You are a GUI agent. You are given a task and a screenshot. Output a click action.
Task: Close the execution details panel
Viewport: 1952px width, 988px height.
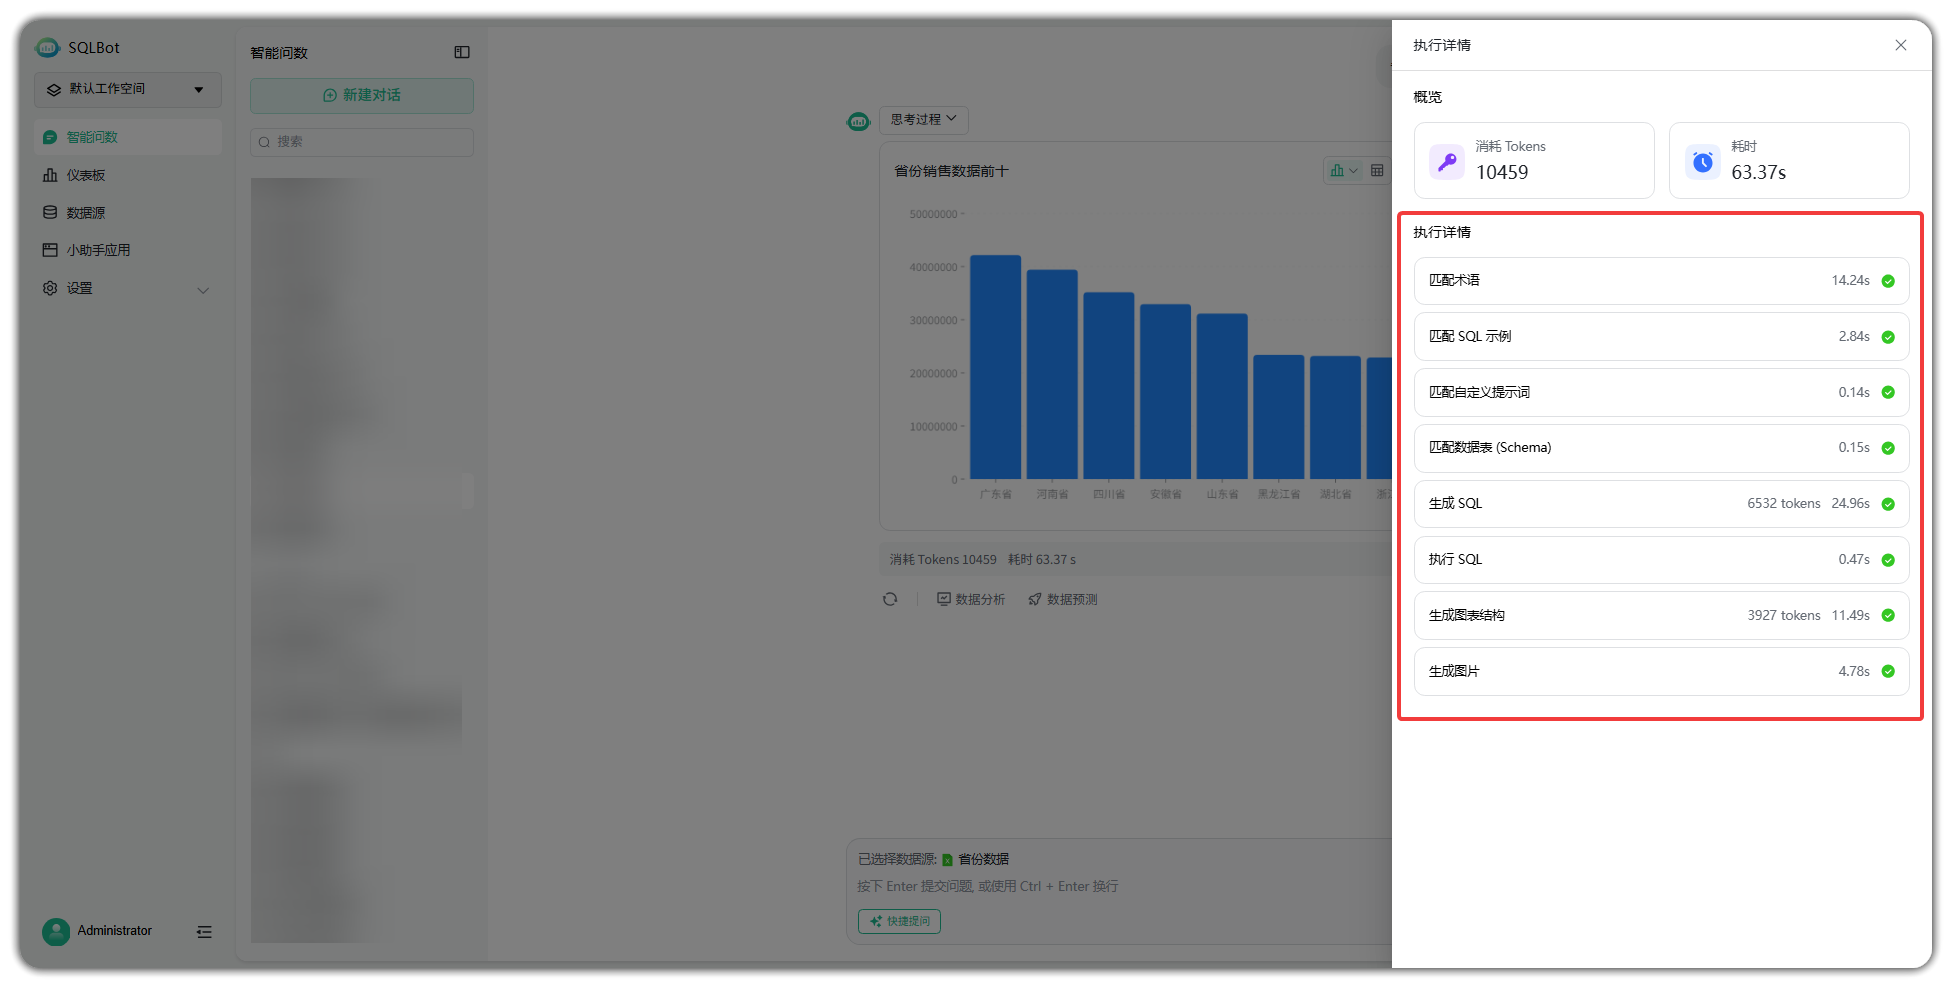(1900, 45)
